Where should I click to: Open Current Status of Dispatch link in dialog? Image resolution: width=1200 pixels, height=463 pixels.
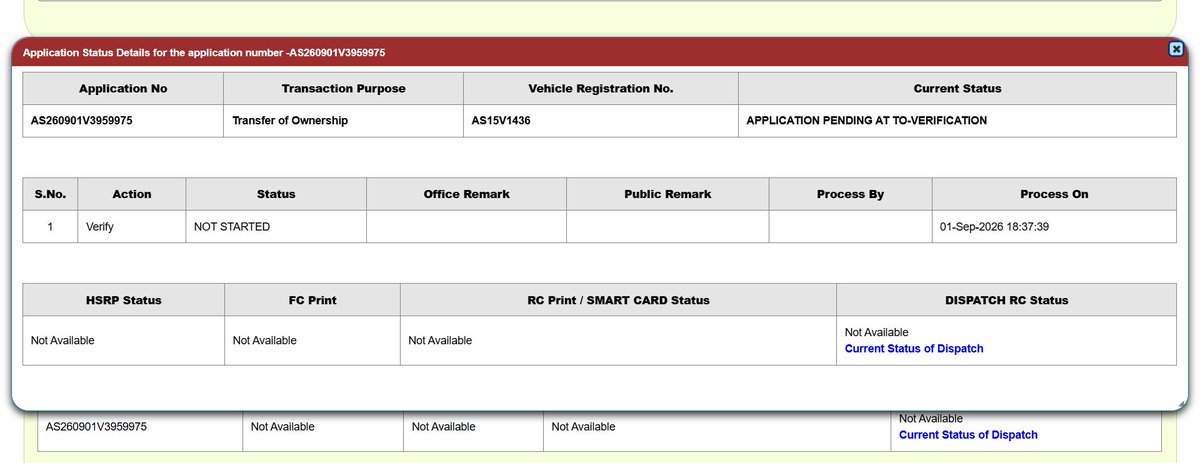click(x=914, y=349)
